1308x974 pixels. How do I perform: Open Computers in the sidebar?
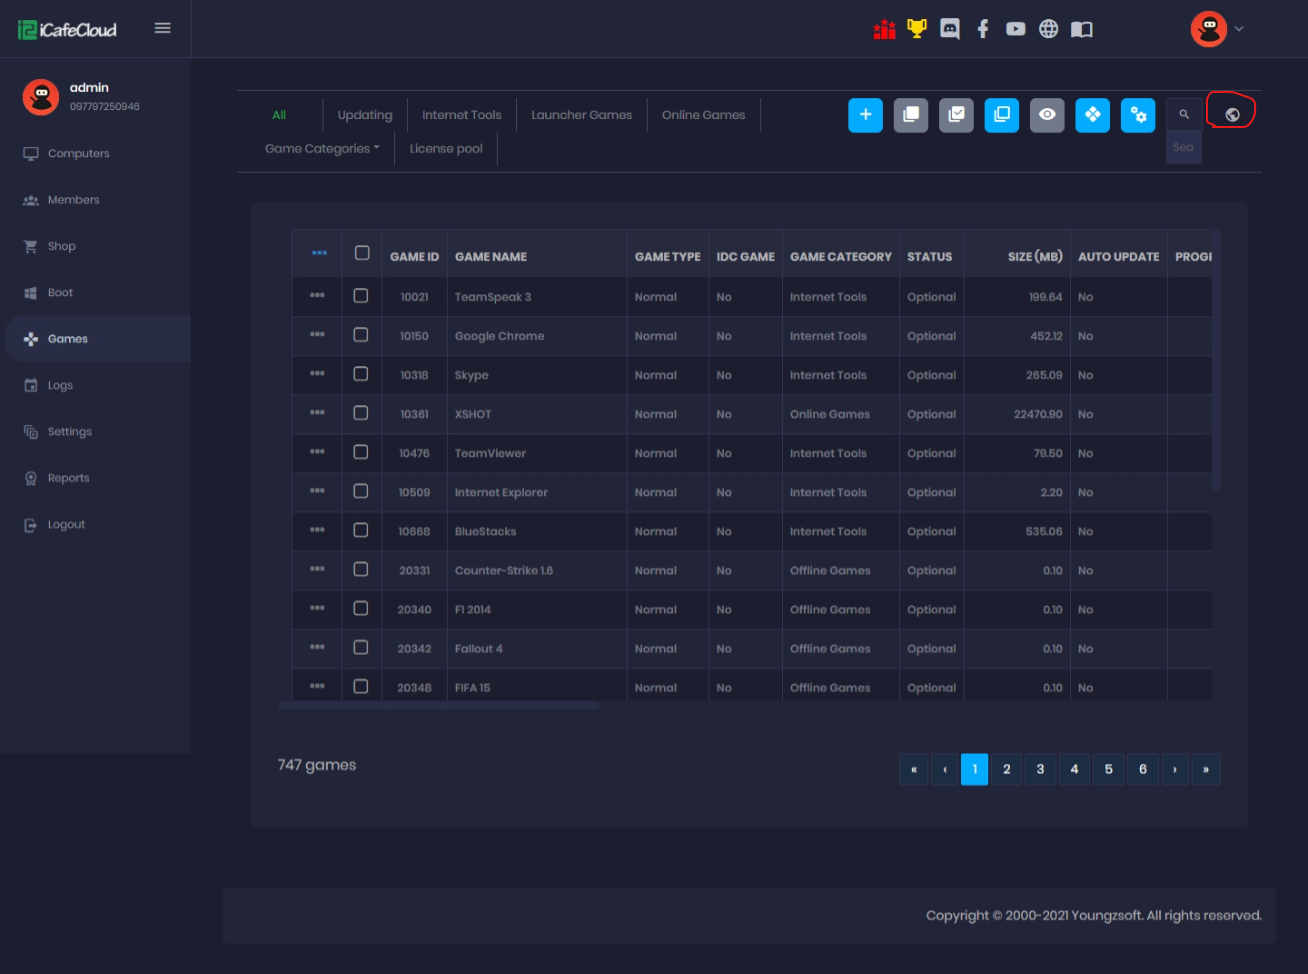coord(78,153)
